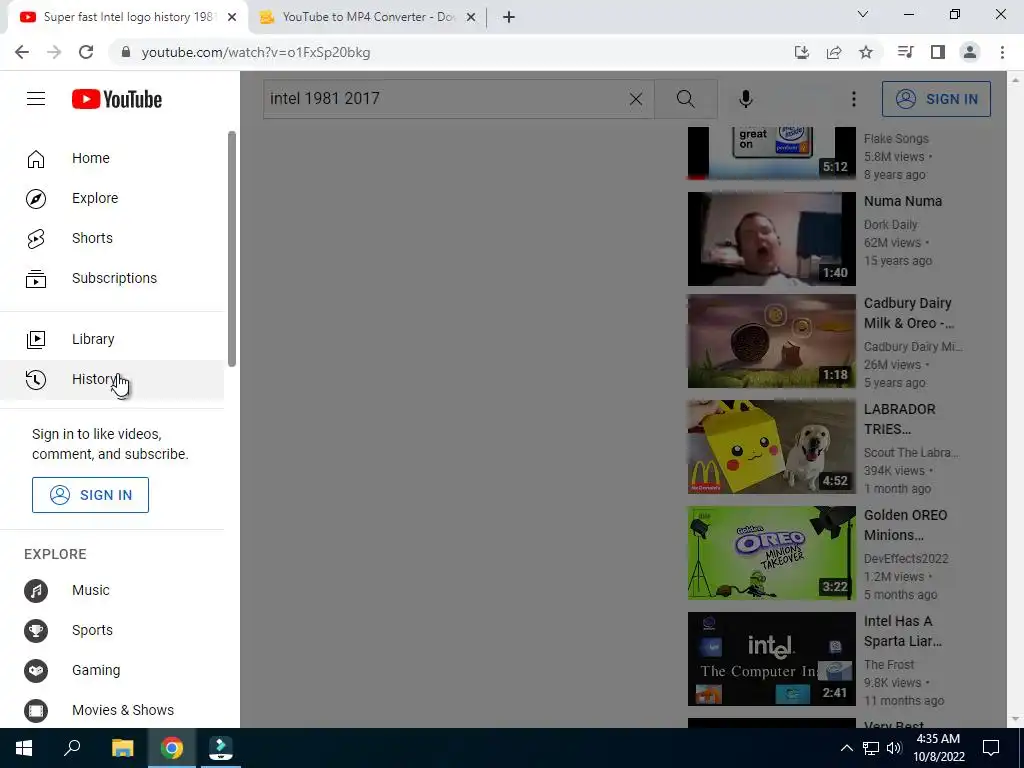This screenshot has height=768, width=1024.
Task: Click the Flake Songs channel name
Action: pos(896,138)
